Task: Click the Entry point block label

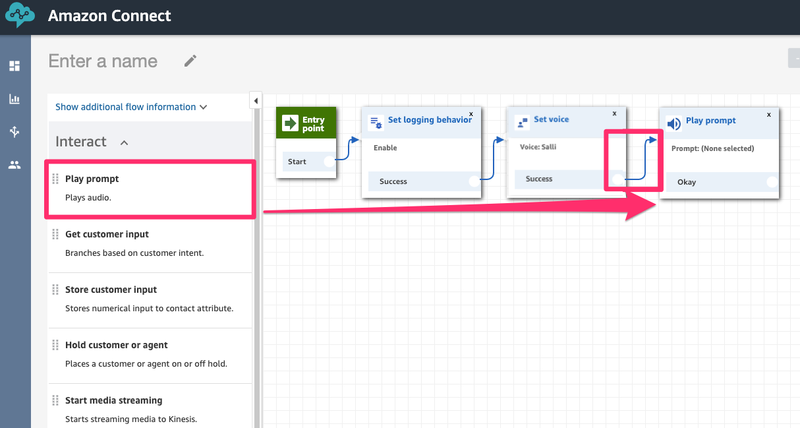Action: point(313,123)
